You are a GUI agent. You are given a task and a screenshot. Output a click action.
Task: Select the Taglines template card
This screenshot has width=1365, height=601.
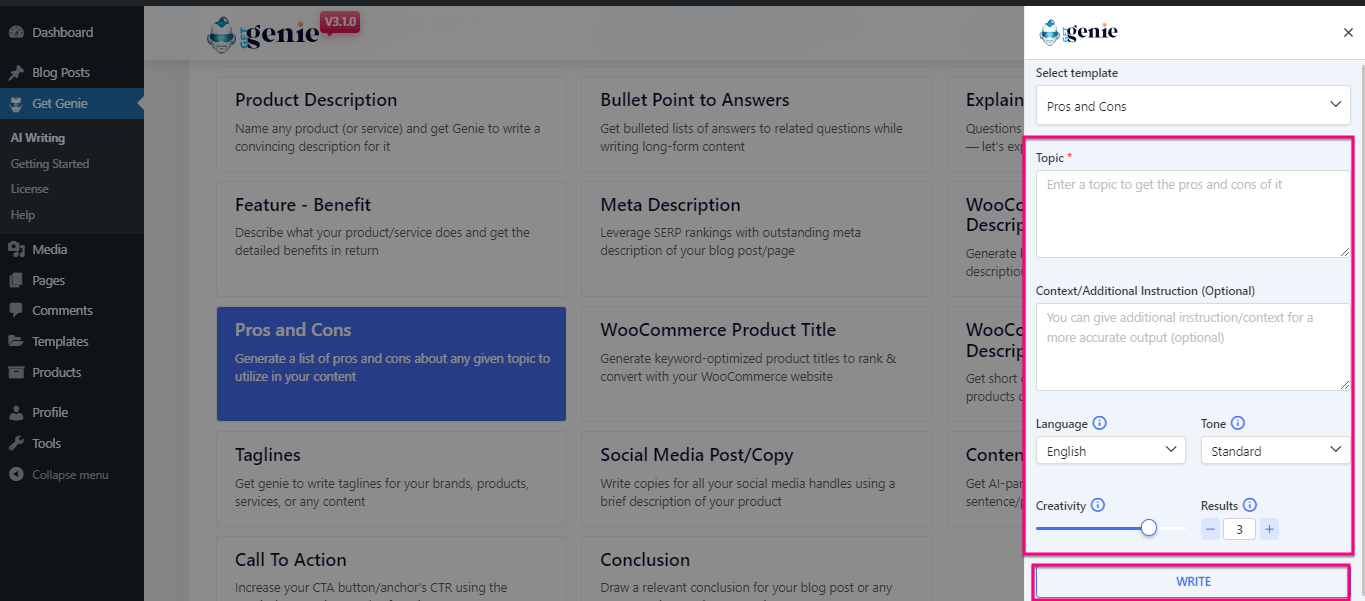point(391,479)
